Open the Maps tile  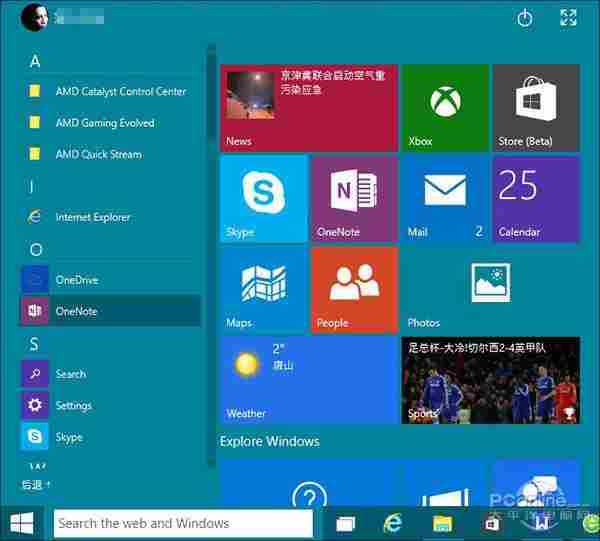click(263, 290)
